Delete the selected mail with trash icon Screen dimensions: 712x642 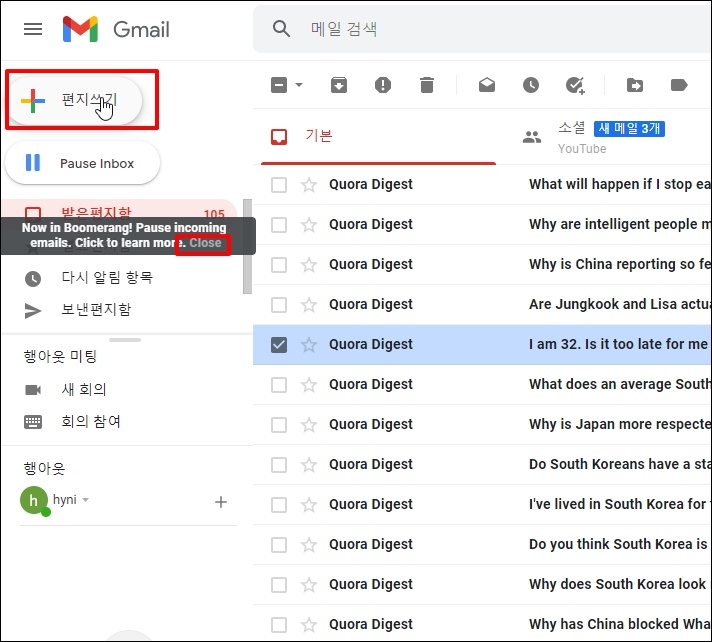[x=427, y=85]
